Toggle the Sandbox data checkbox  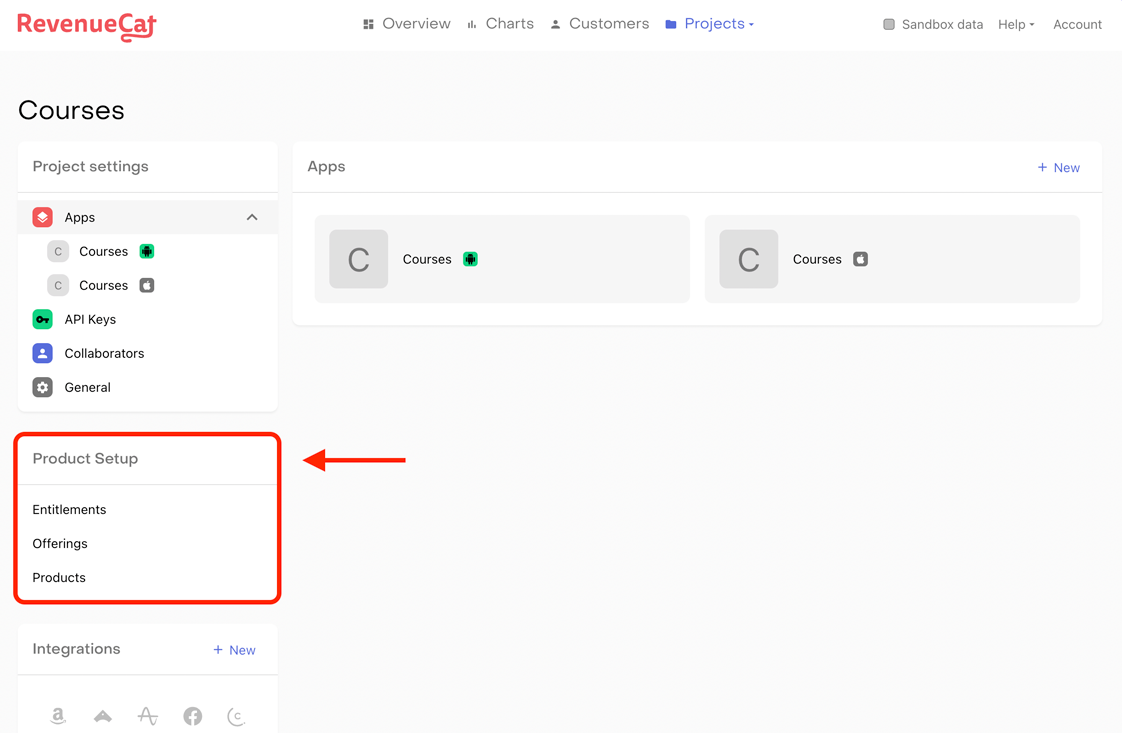click(x=888, y=24)
